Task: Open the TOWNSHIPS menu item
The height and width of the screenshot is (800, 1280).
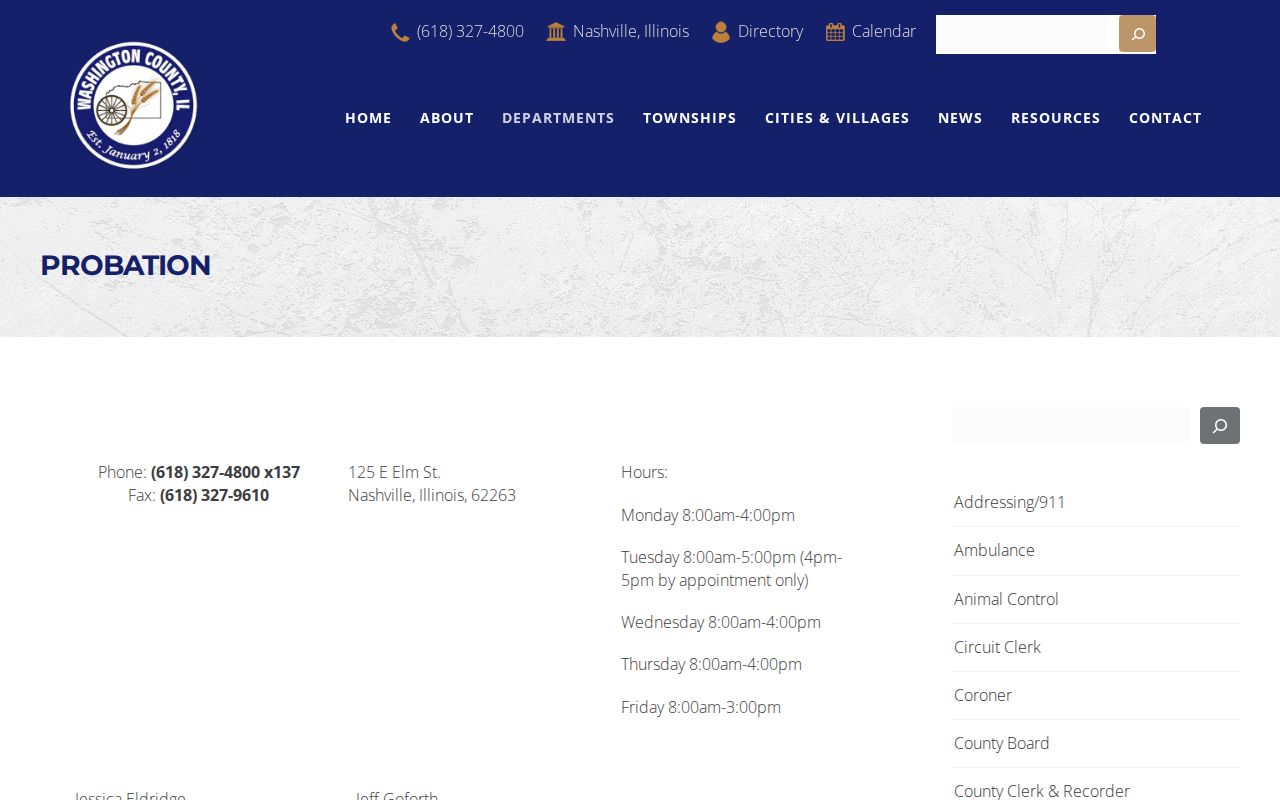Action: coord(690,118)
